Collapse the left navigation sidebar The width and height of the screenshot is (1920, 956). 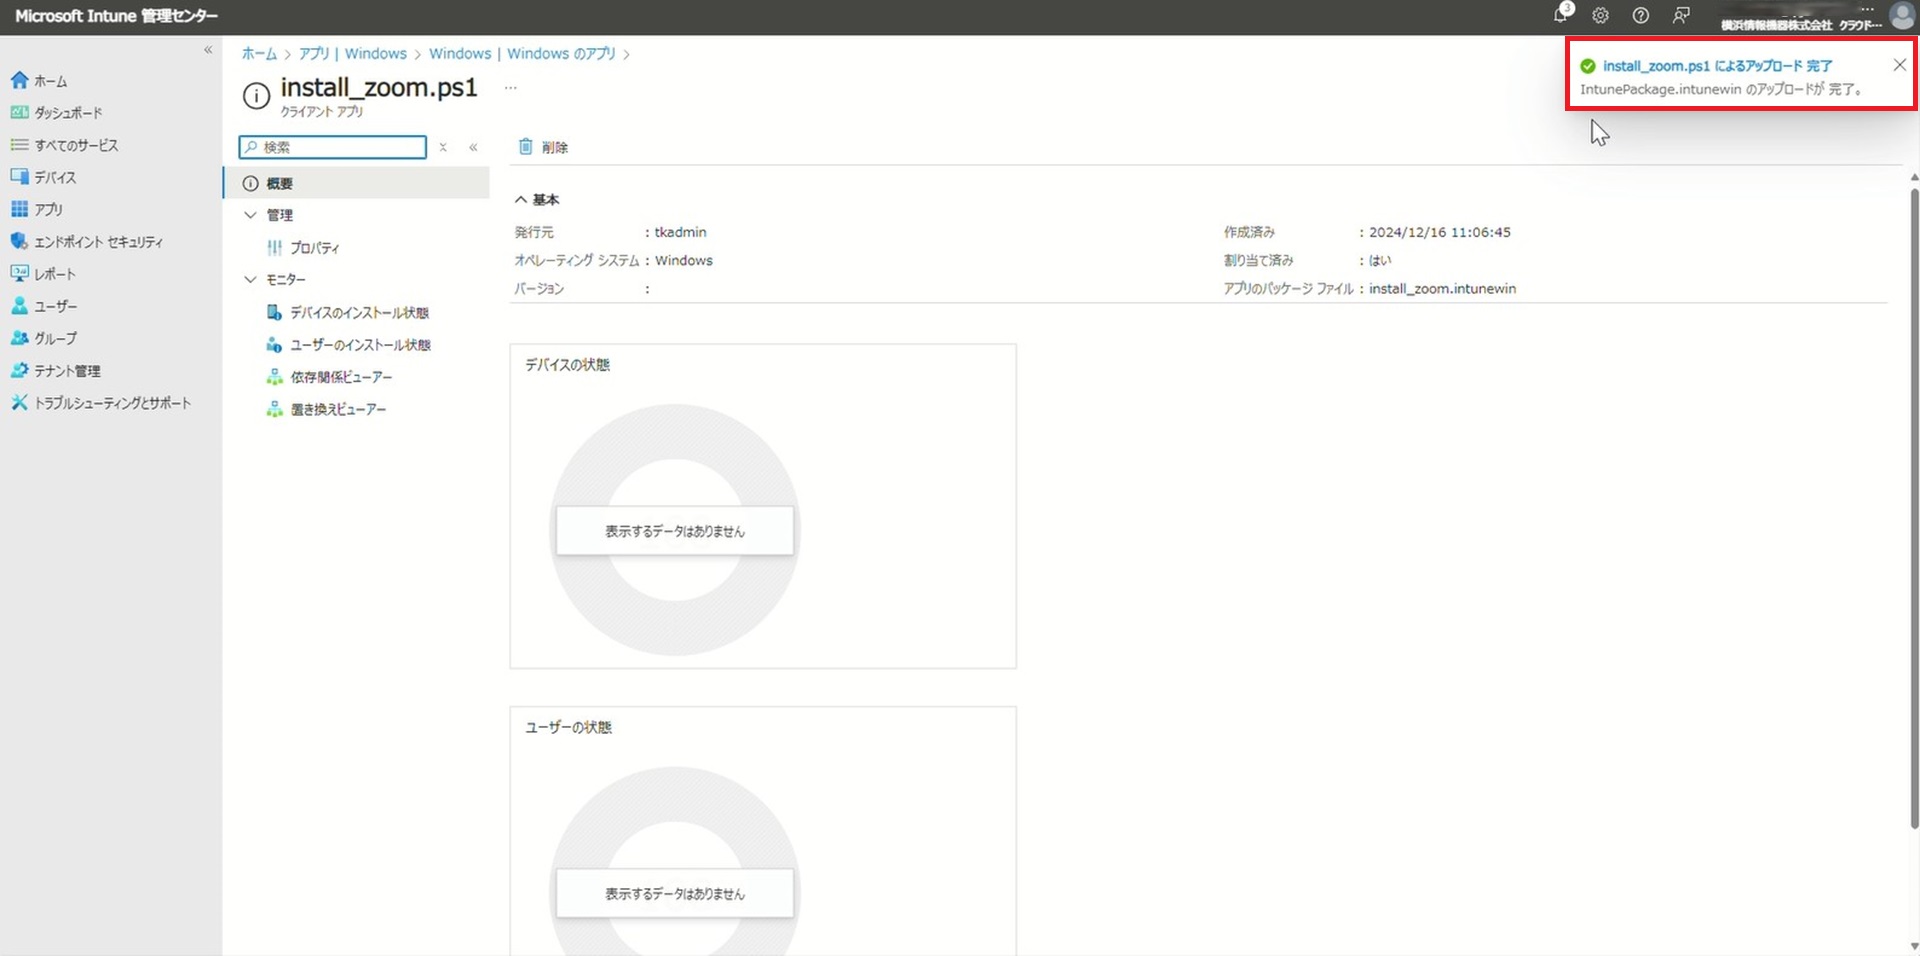(208, 50)
